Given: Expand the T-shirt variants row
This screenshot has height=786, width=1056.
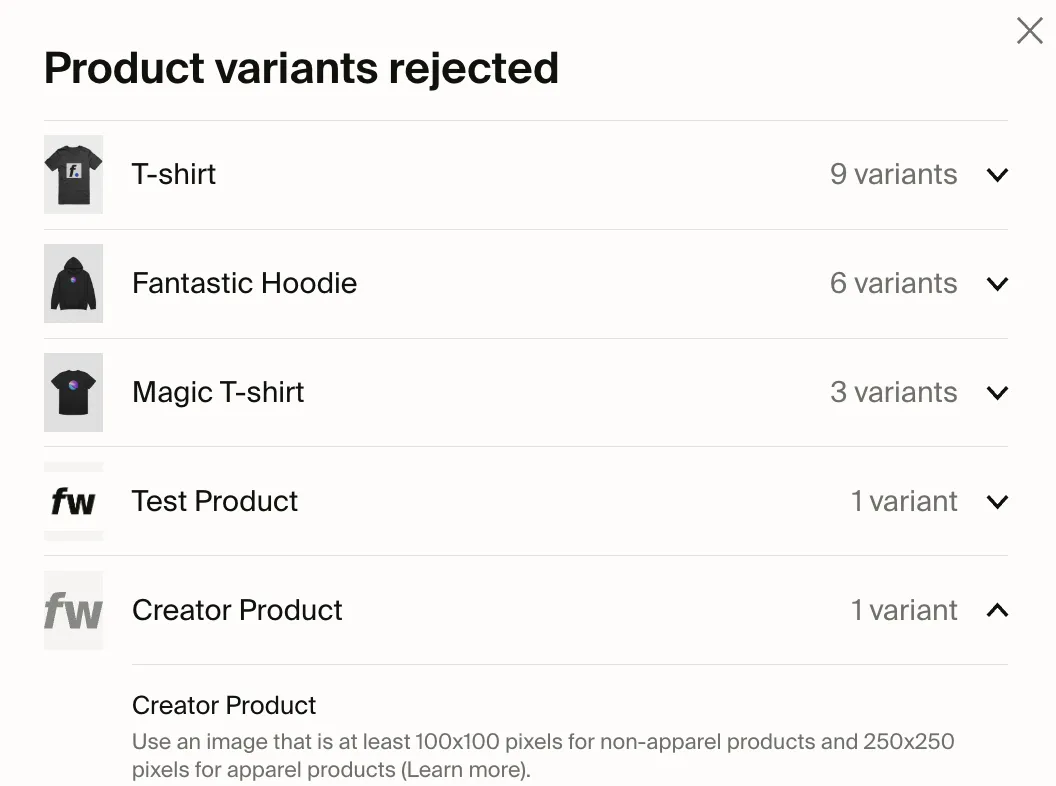Looking at the screenshot, I should point(997,174).
